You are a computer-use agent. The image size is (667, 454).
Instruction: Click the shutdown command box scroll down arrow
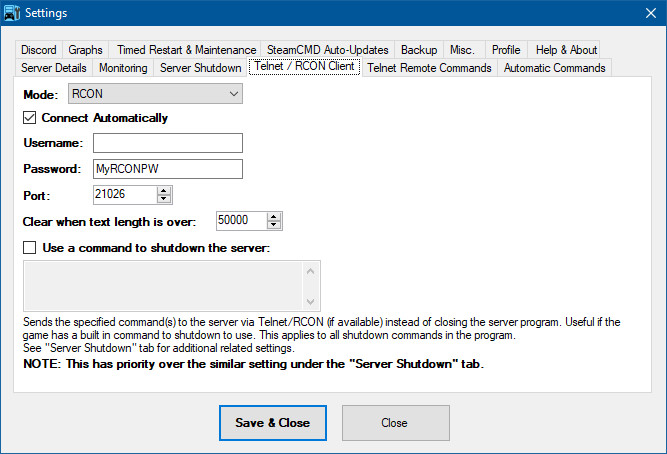point(311,302)
